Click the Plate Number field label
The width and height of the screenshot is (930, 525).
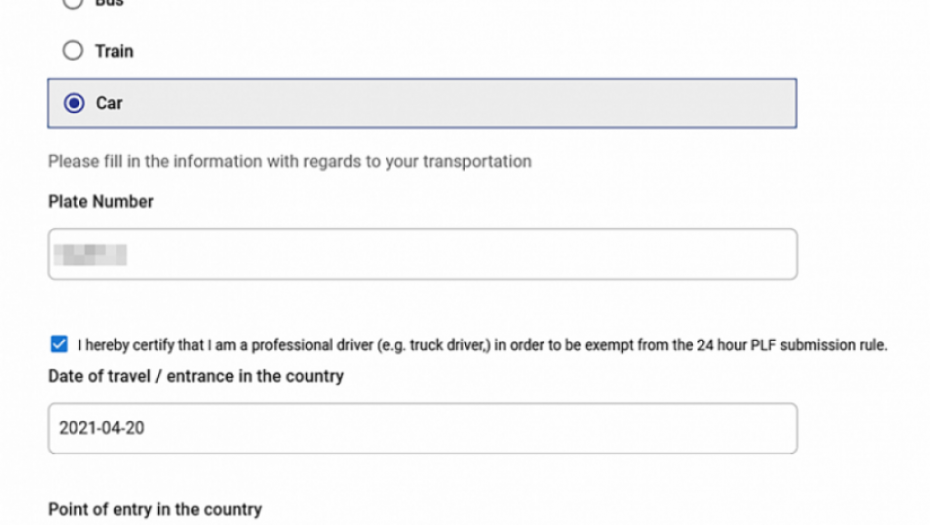click(101, 202)
